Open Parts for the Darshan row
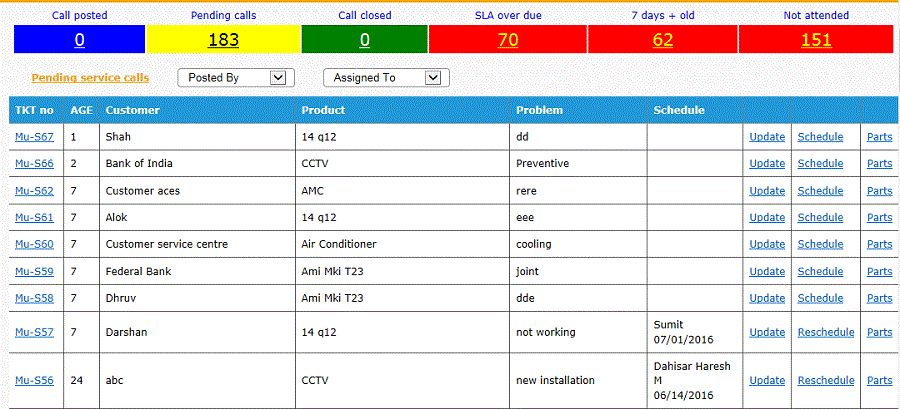 point(879,332)
